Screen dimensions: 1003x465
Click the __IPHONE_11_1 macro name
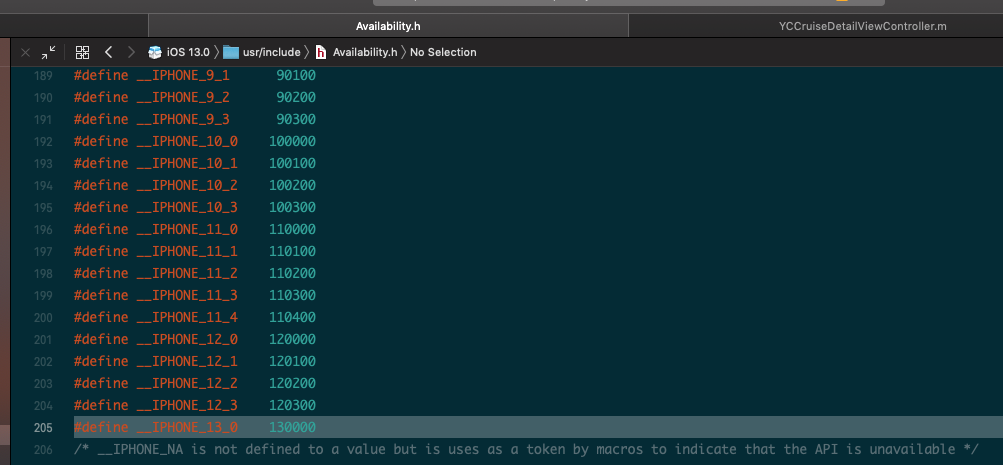[x=187, y=251]
